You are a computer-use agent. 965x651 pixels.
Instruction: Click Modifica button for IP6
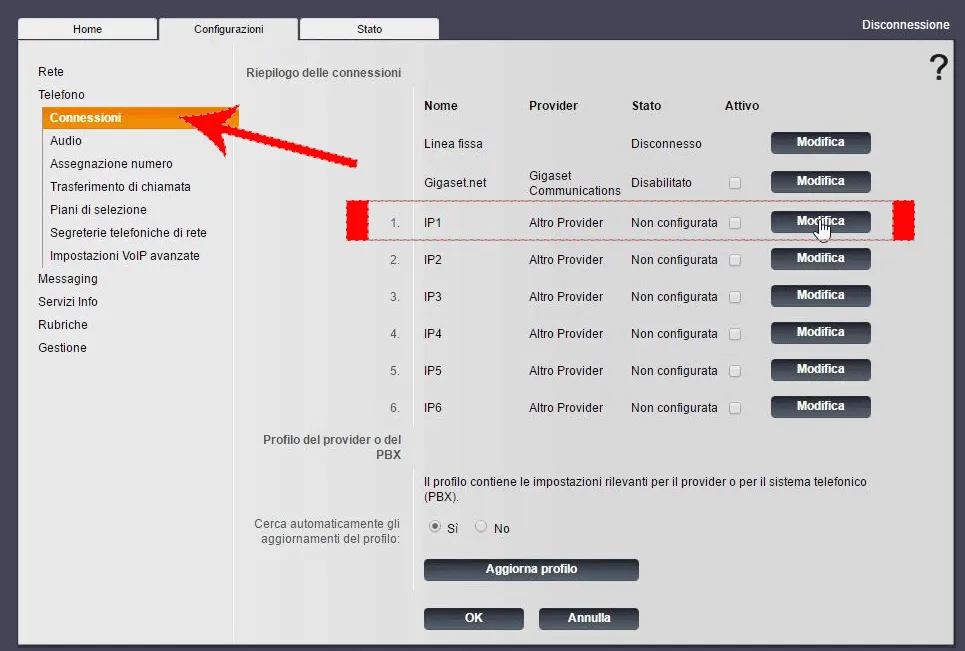click(x=820, y=406)
